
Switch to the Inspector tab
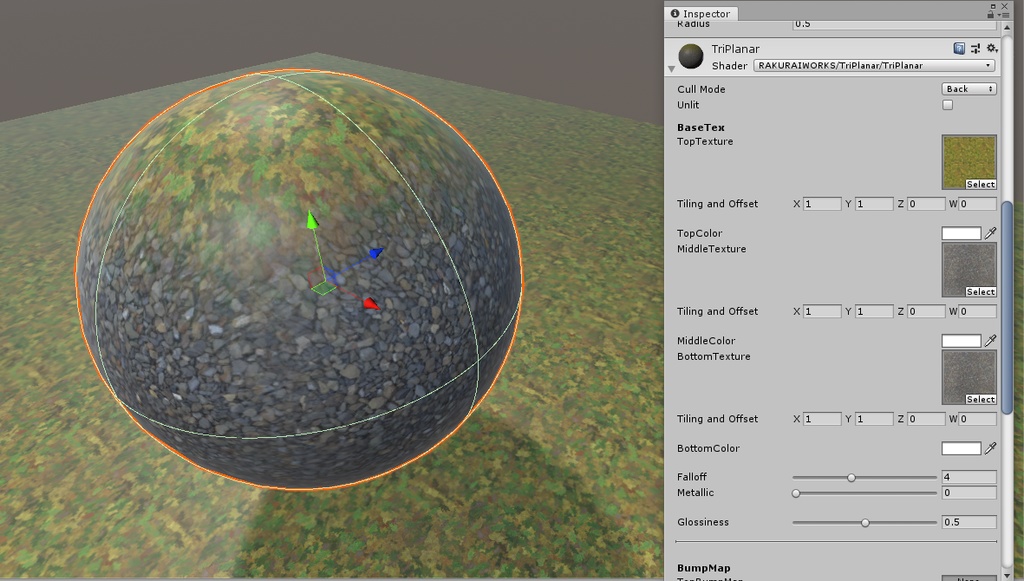pos(701,14)
